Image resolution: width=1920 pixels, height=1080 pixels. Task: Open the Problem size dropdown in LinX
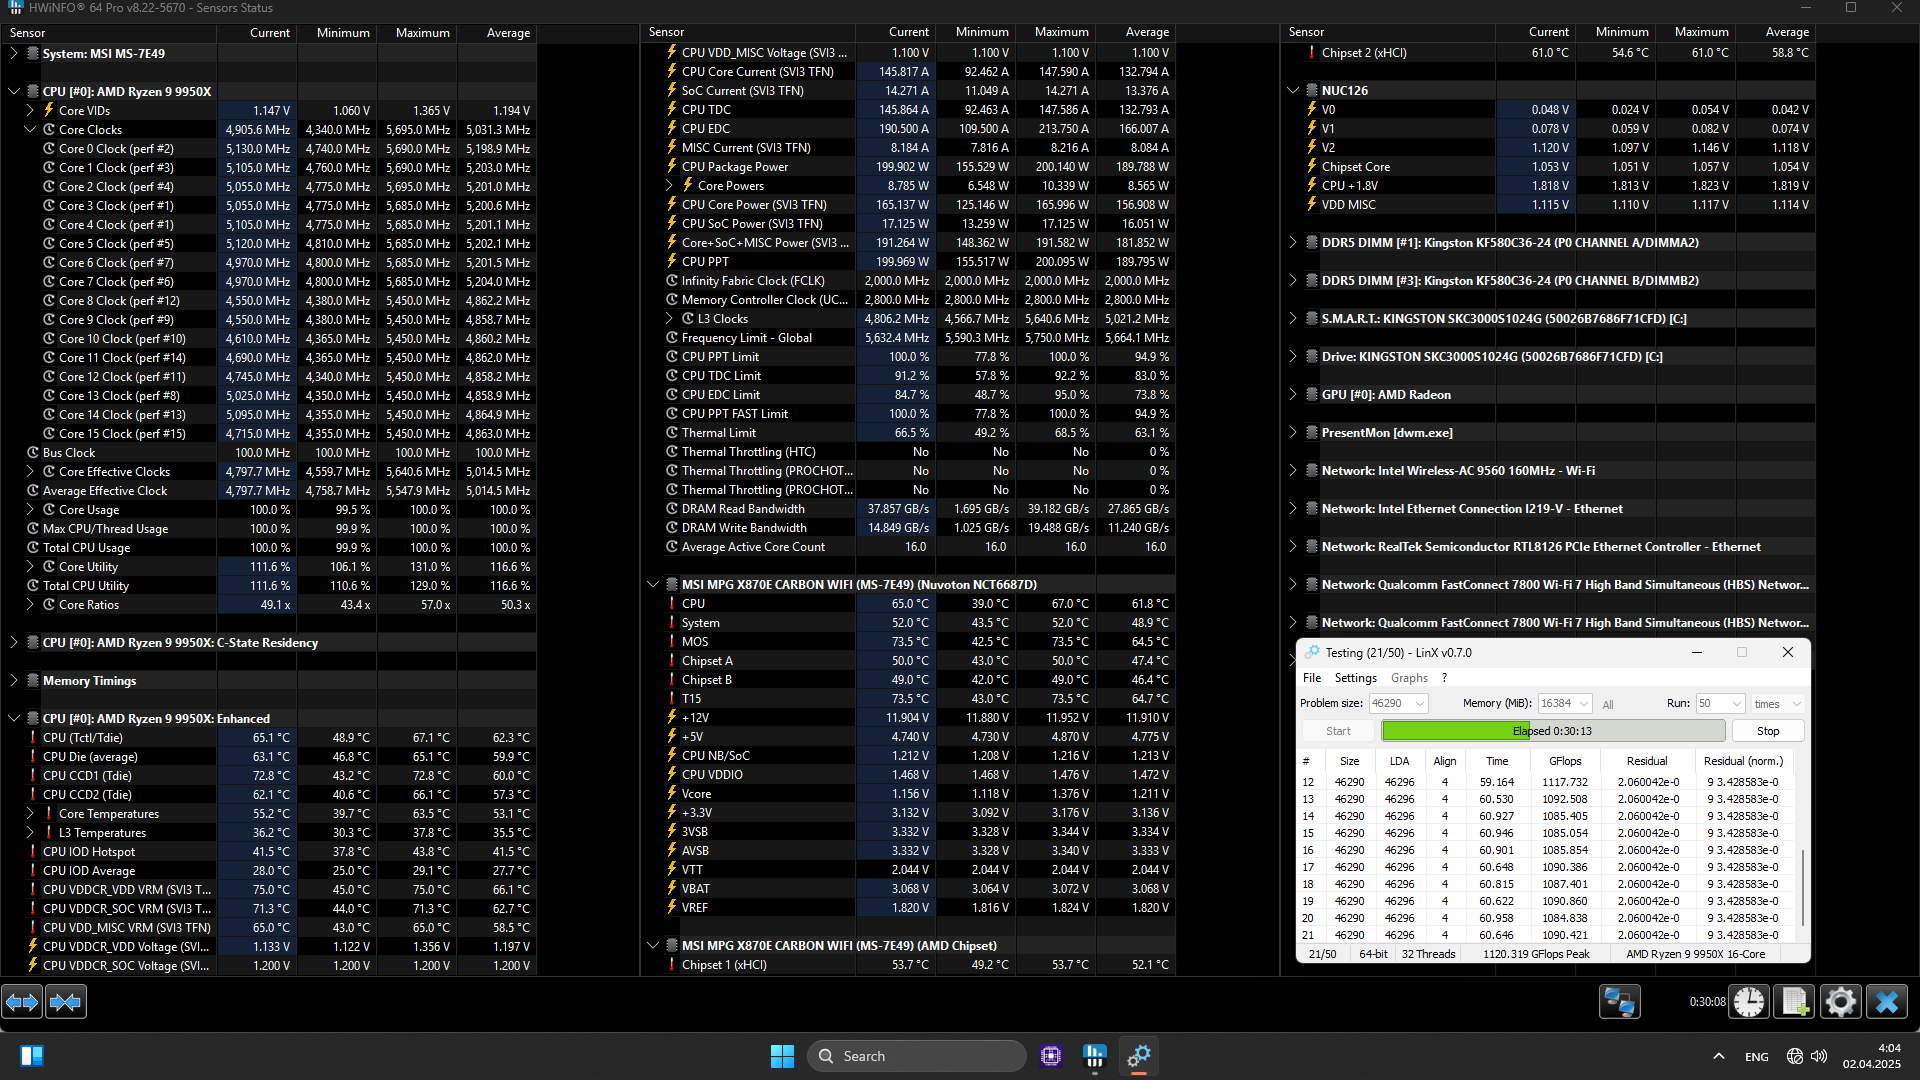1419,704
